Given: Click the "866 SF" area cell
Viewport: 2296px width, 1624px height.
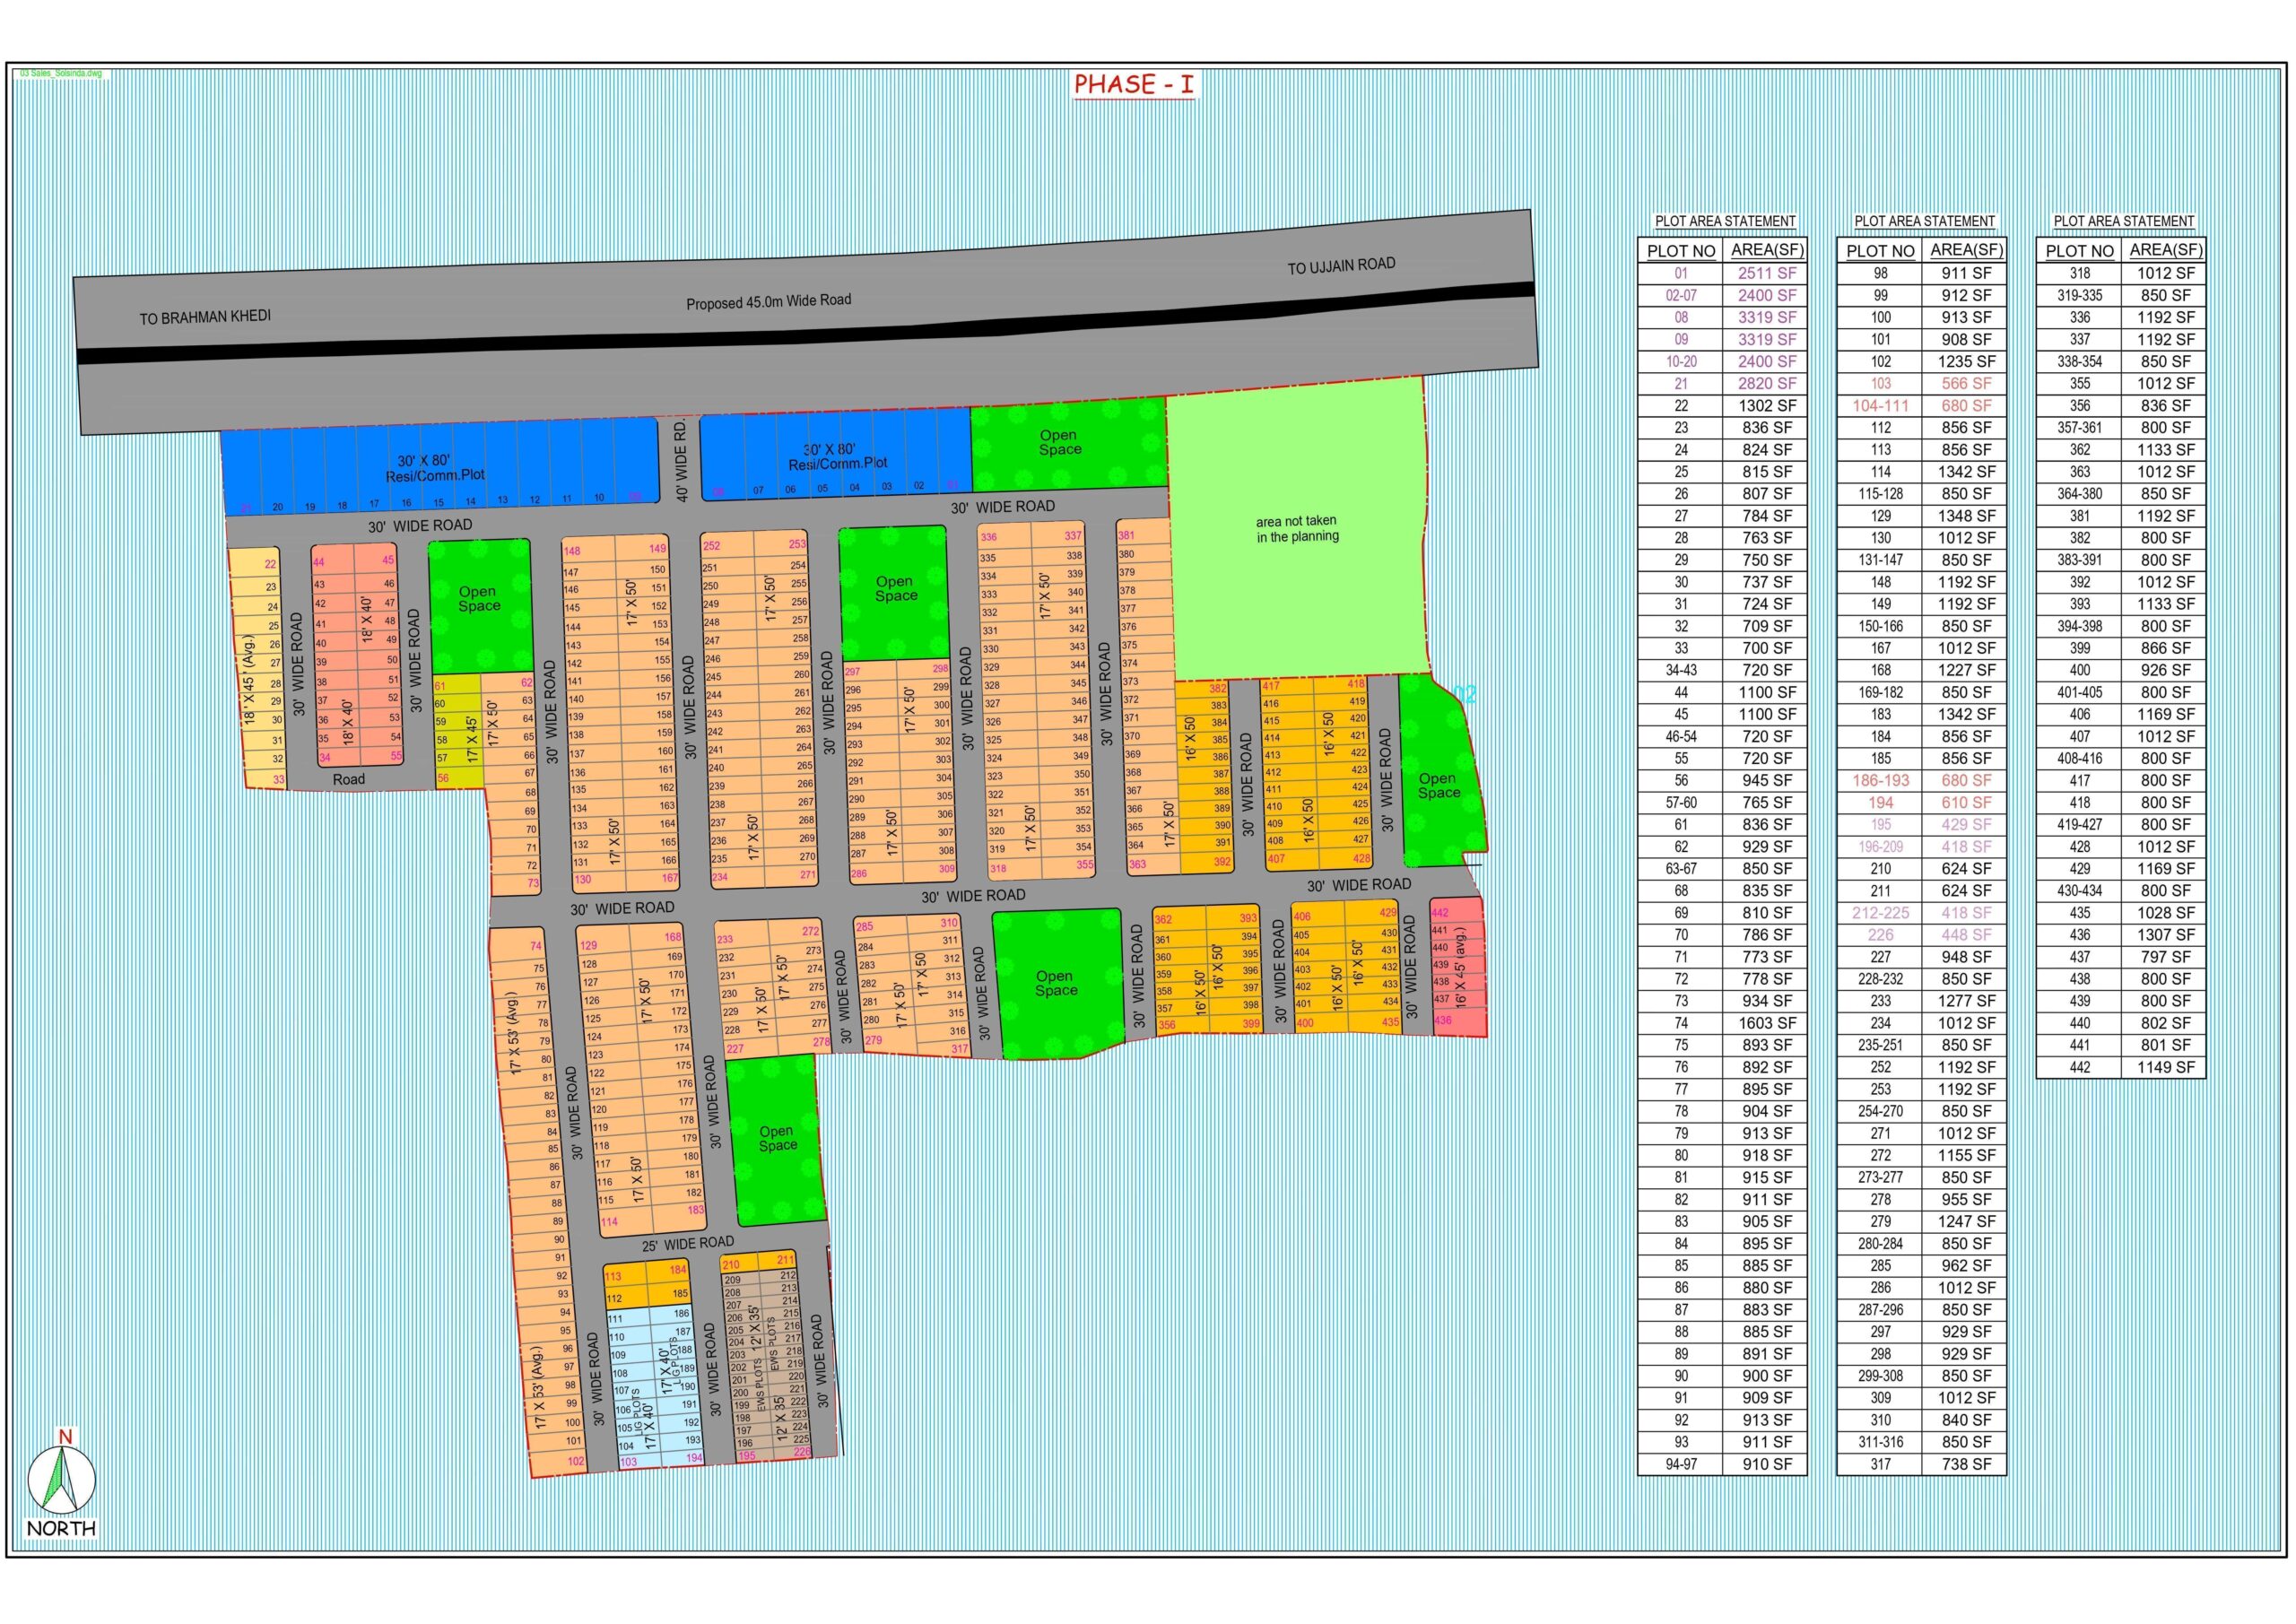Looking at the screenshot, I should [x=2166, y=648].
